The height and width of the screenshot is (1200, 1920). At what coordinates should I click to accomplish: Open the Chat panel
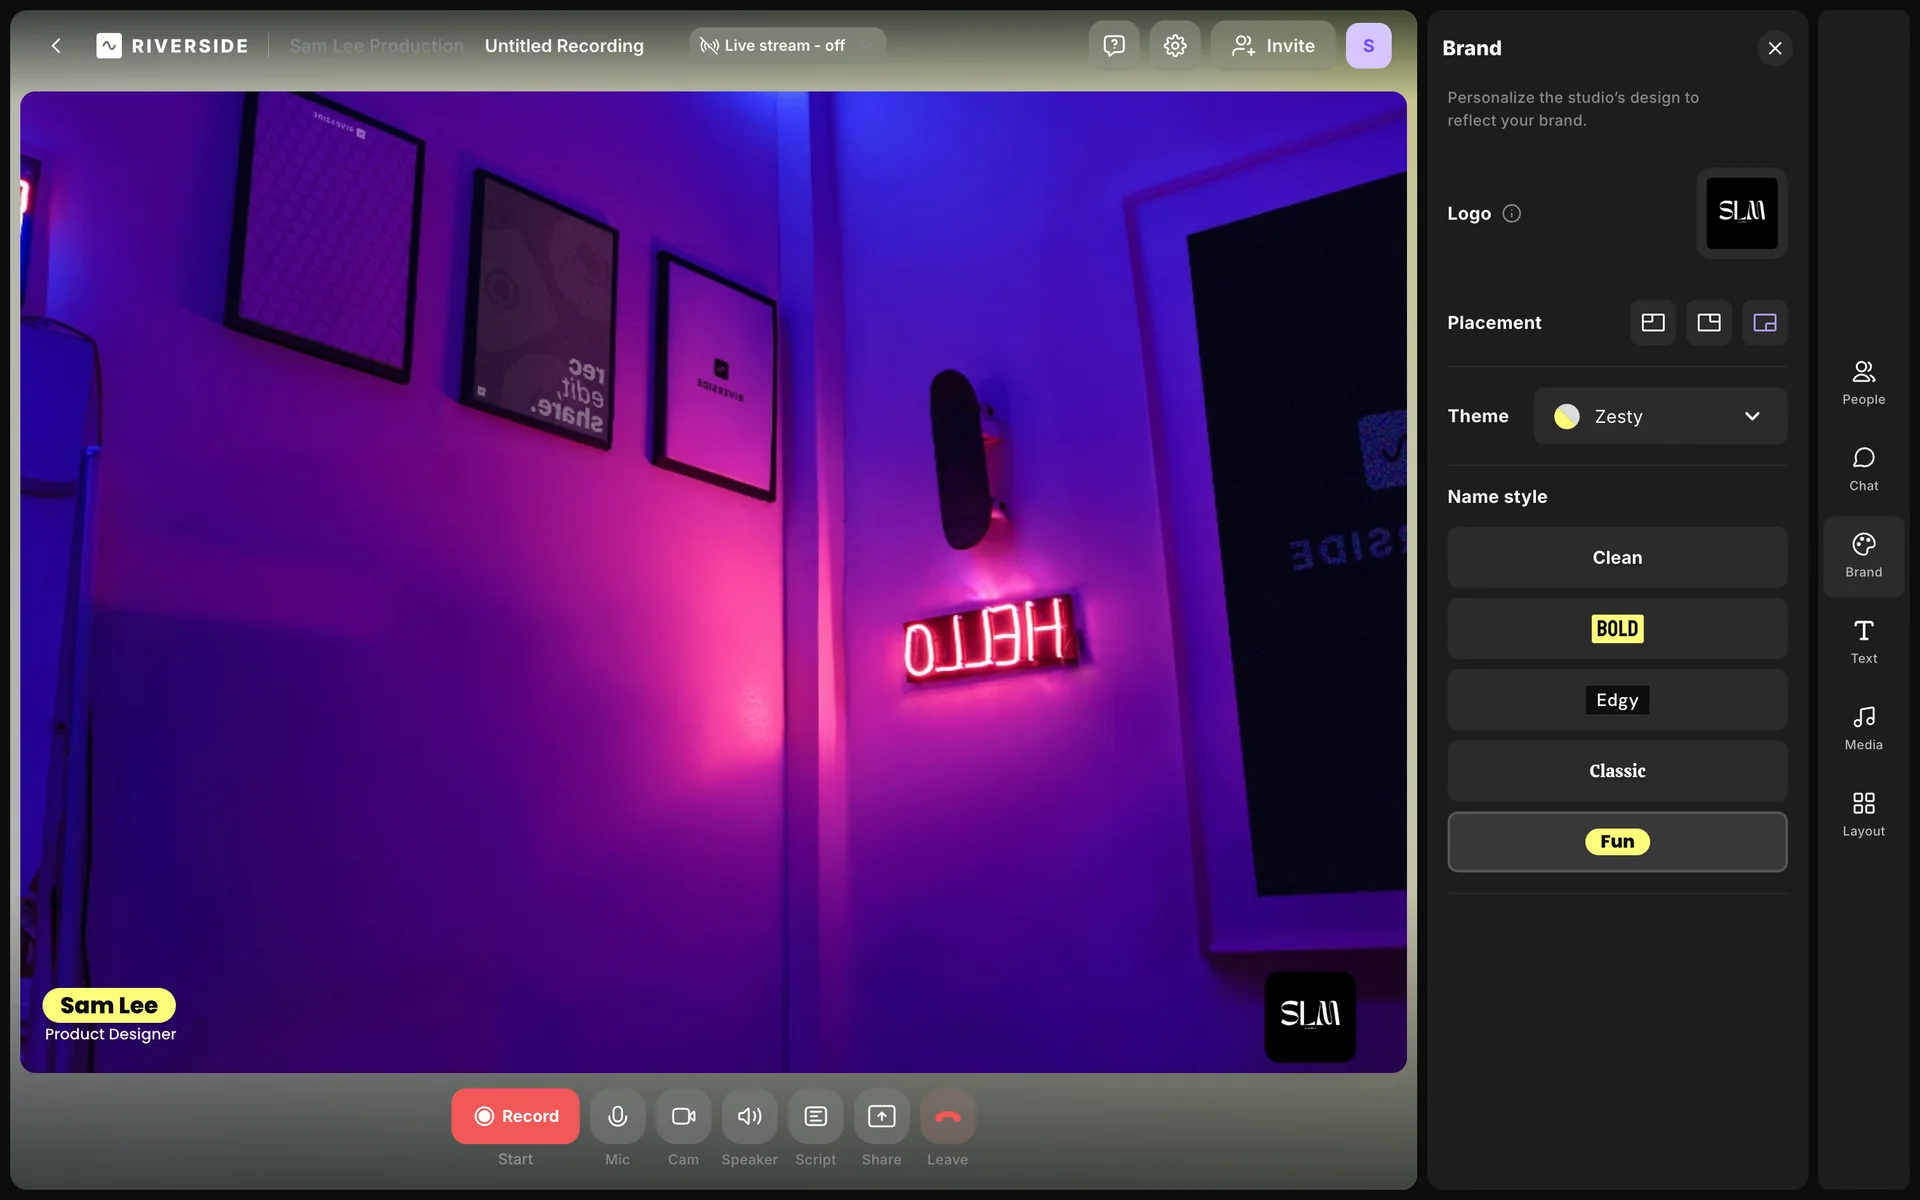pos(1863,469)
